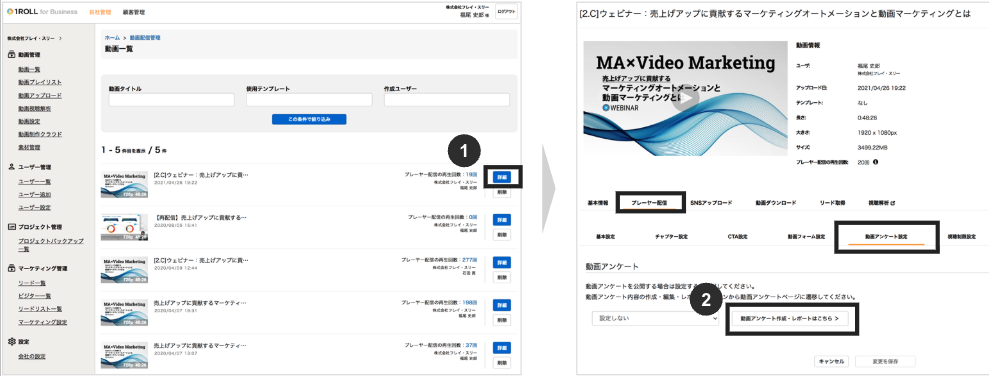Click 削除 for the 277回 playback video

pos(502,278)
